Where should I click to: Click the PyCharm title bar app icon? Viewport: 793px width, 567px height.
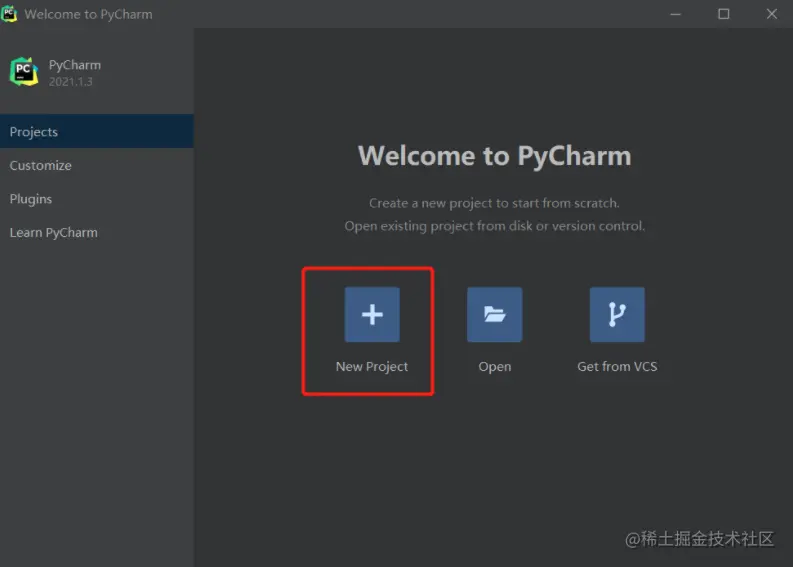[x=9, y=14]
